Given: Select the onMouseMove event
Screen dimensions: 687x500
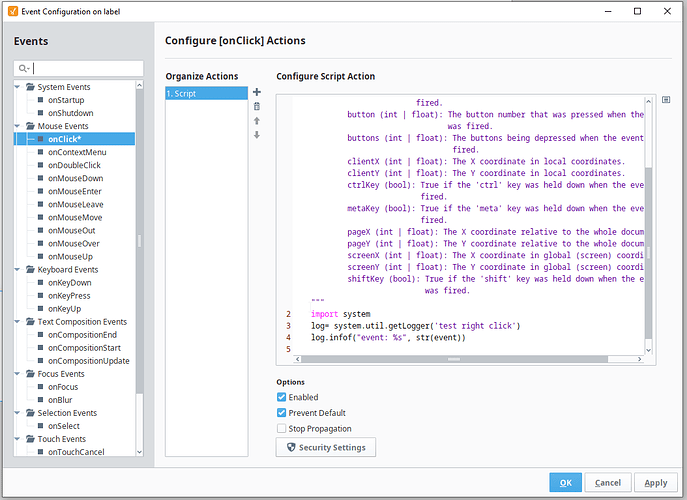Looking at the screenshot, I should point(75,217).
